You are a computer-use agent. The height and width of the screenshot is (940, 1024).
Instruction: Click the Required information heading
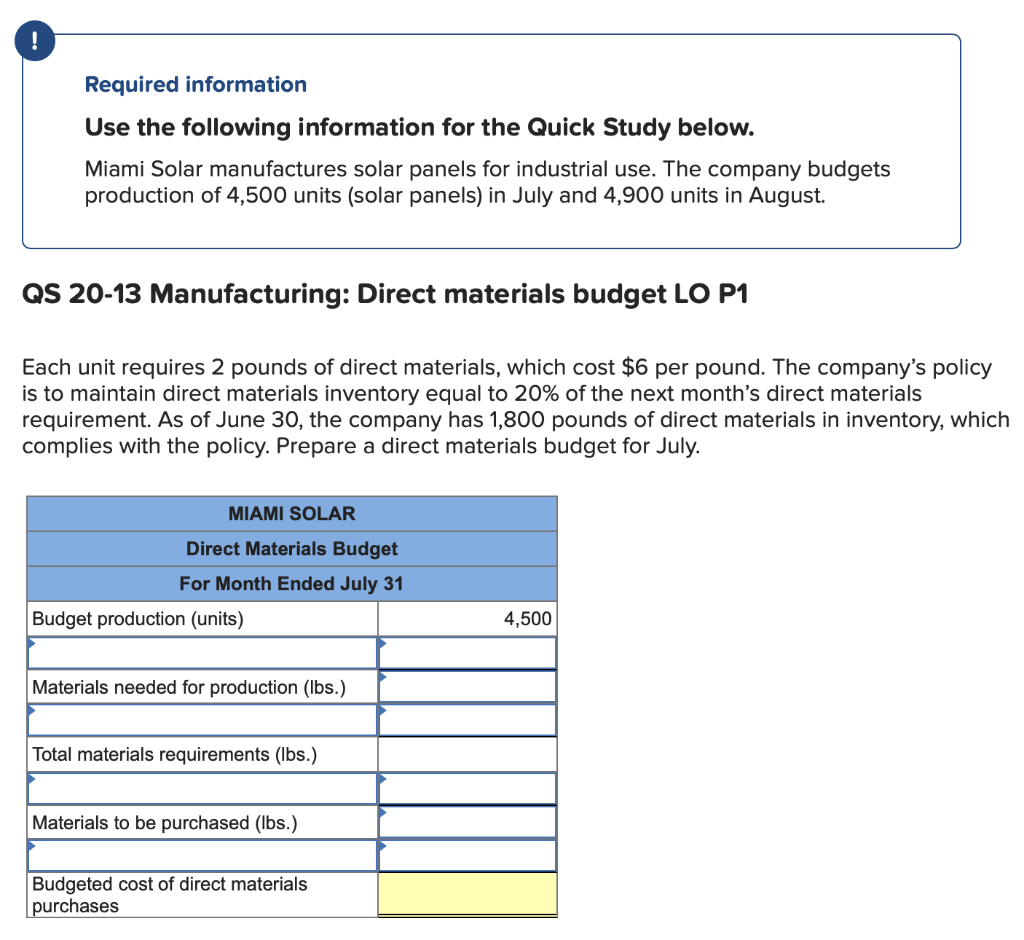196,84
